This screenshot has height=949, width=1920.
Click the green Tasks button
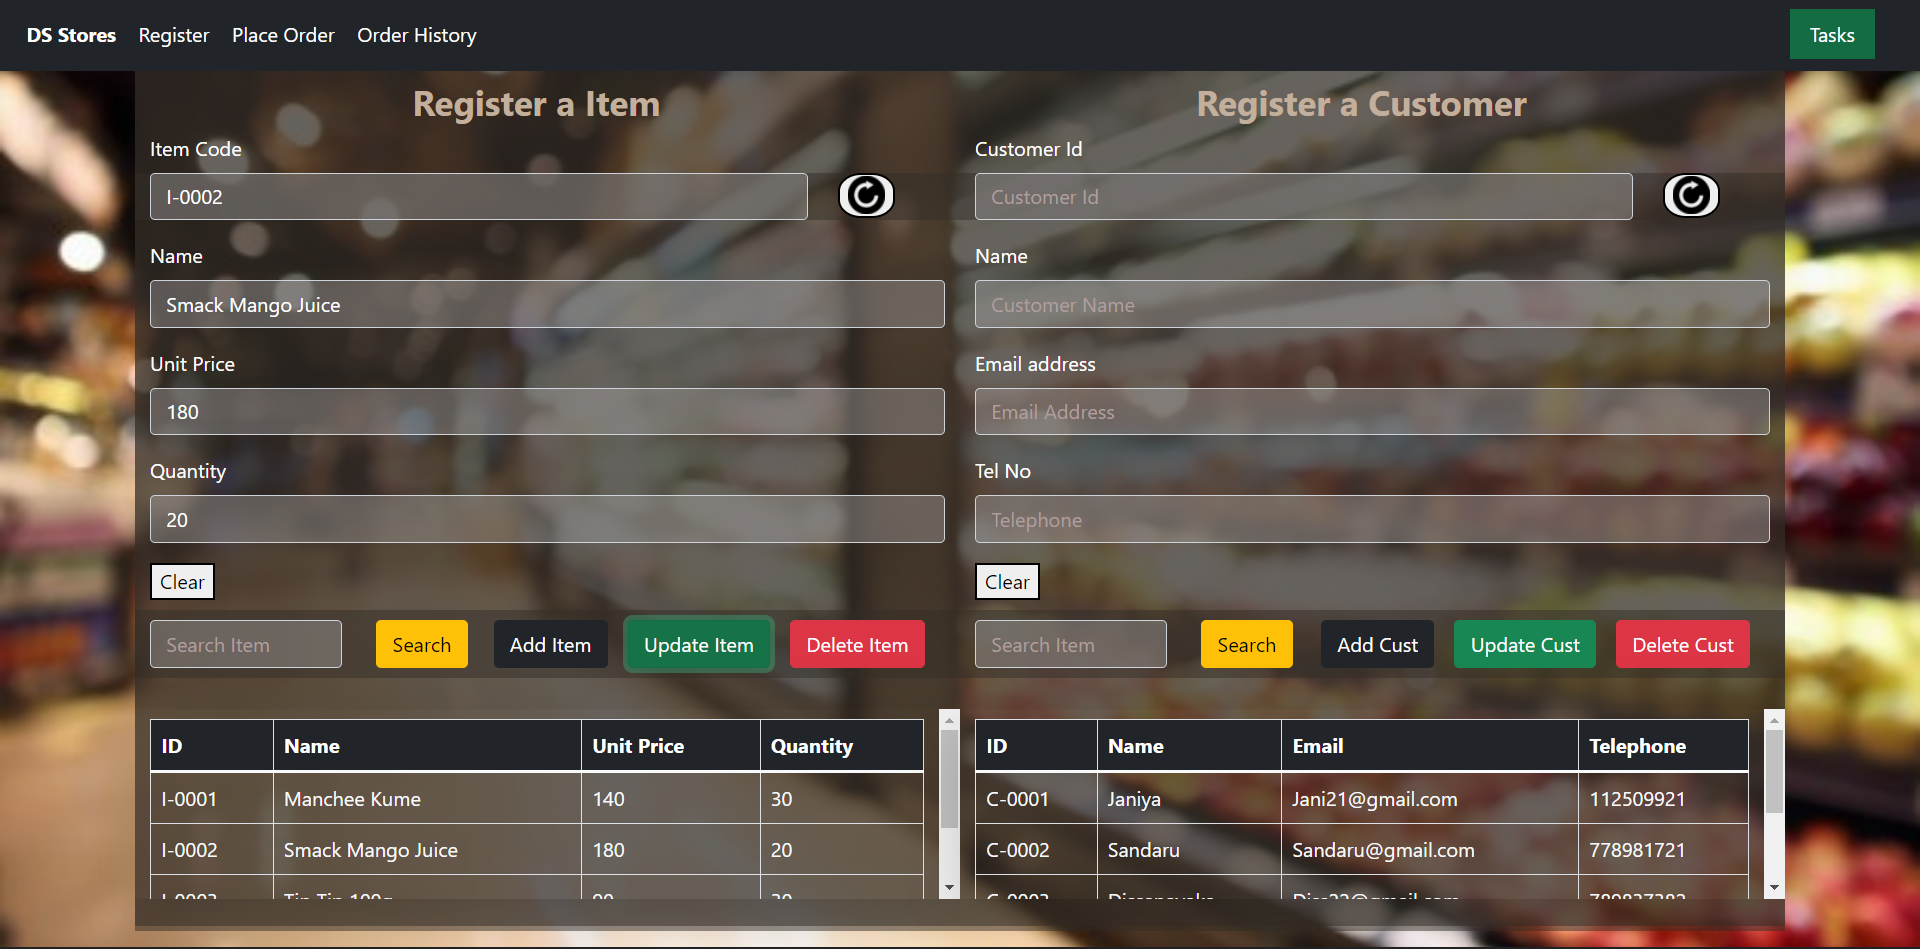(x=1832, y=35)
